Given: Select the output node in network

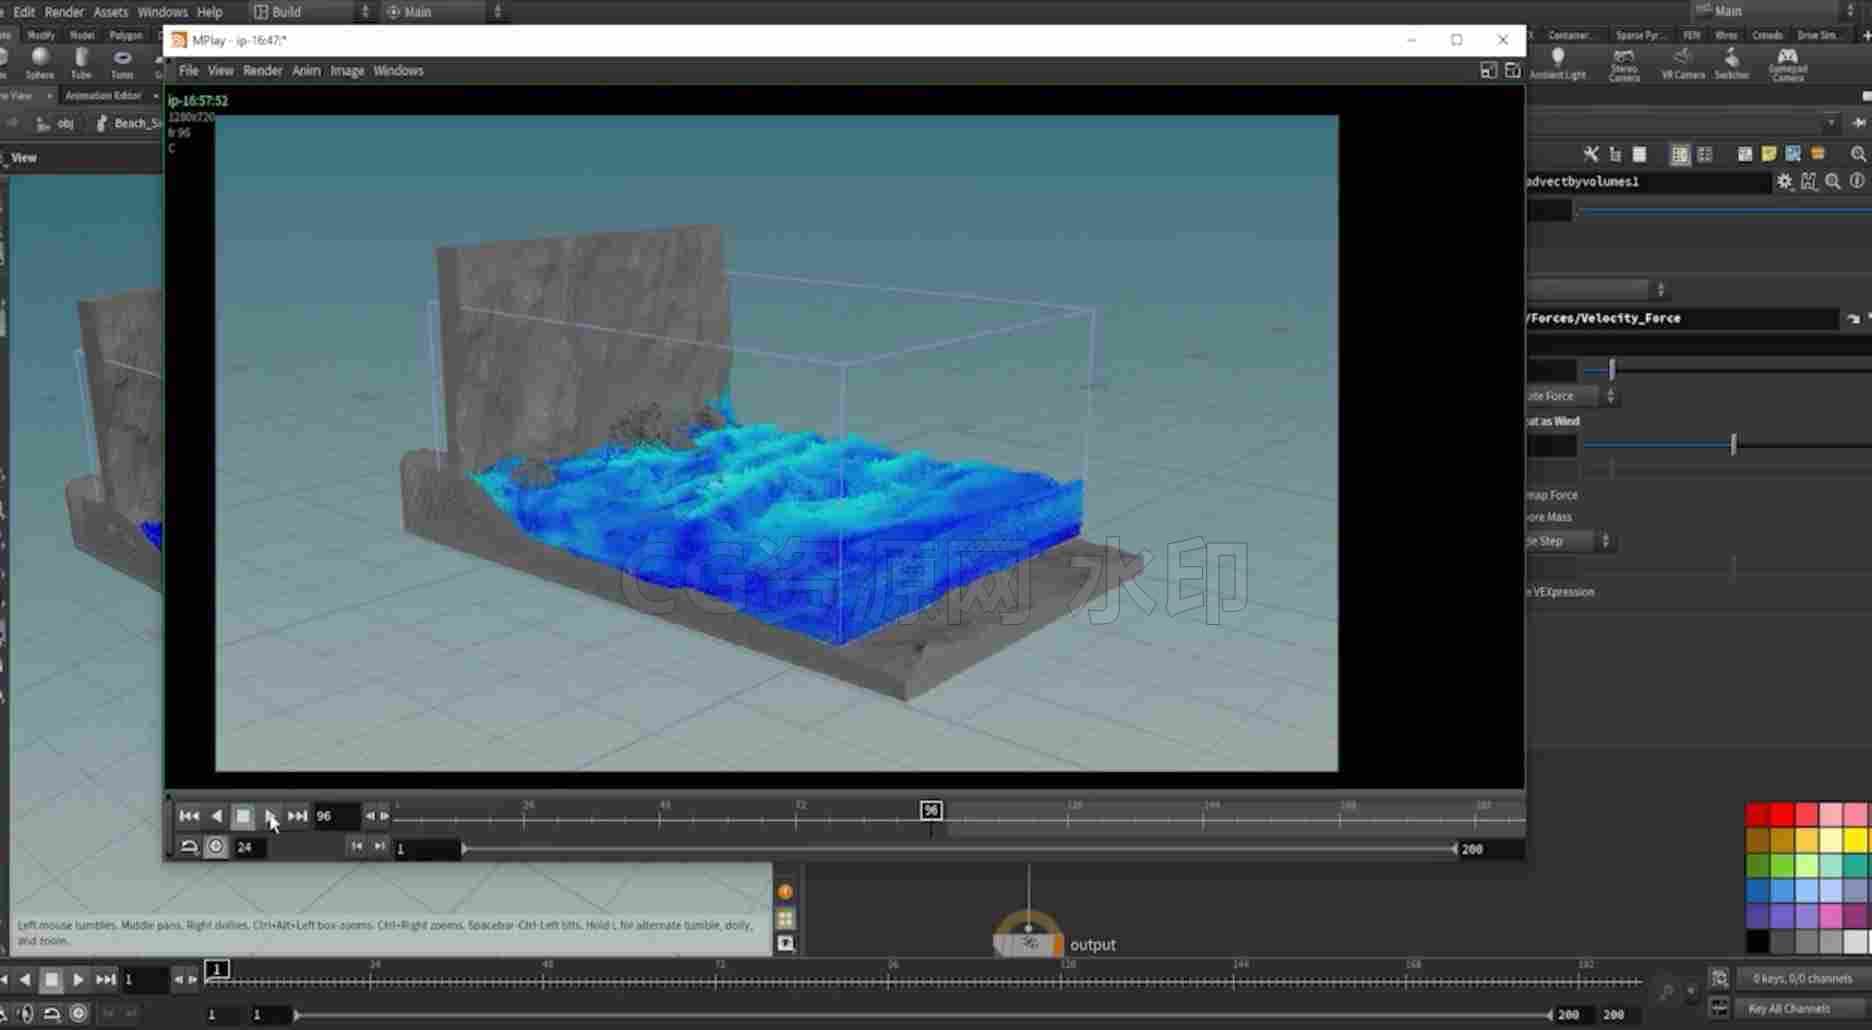Looking at the screenshot, I should (1028, 942).
